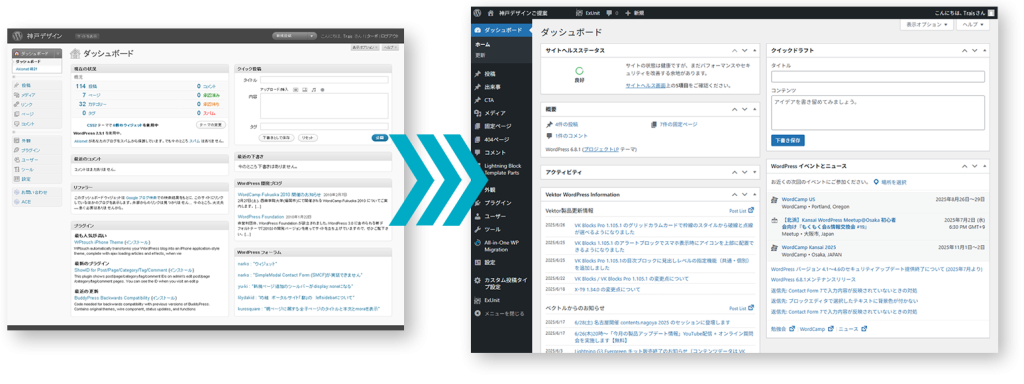The image size is (1024, 384).
Task: Click WordPress logo in new dashboard admin bar
Action: coord(477,12)
